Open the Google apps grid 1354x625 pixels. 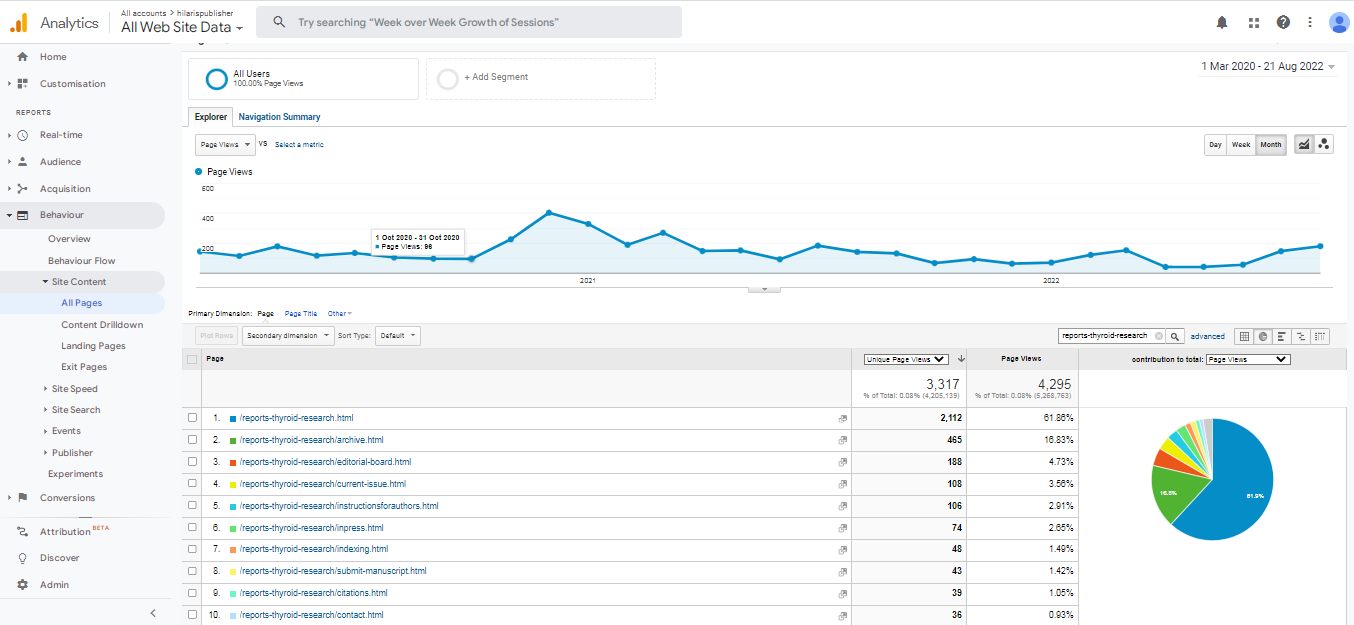point(1253,22)
